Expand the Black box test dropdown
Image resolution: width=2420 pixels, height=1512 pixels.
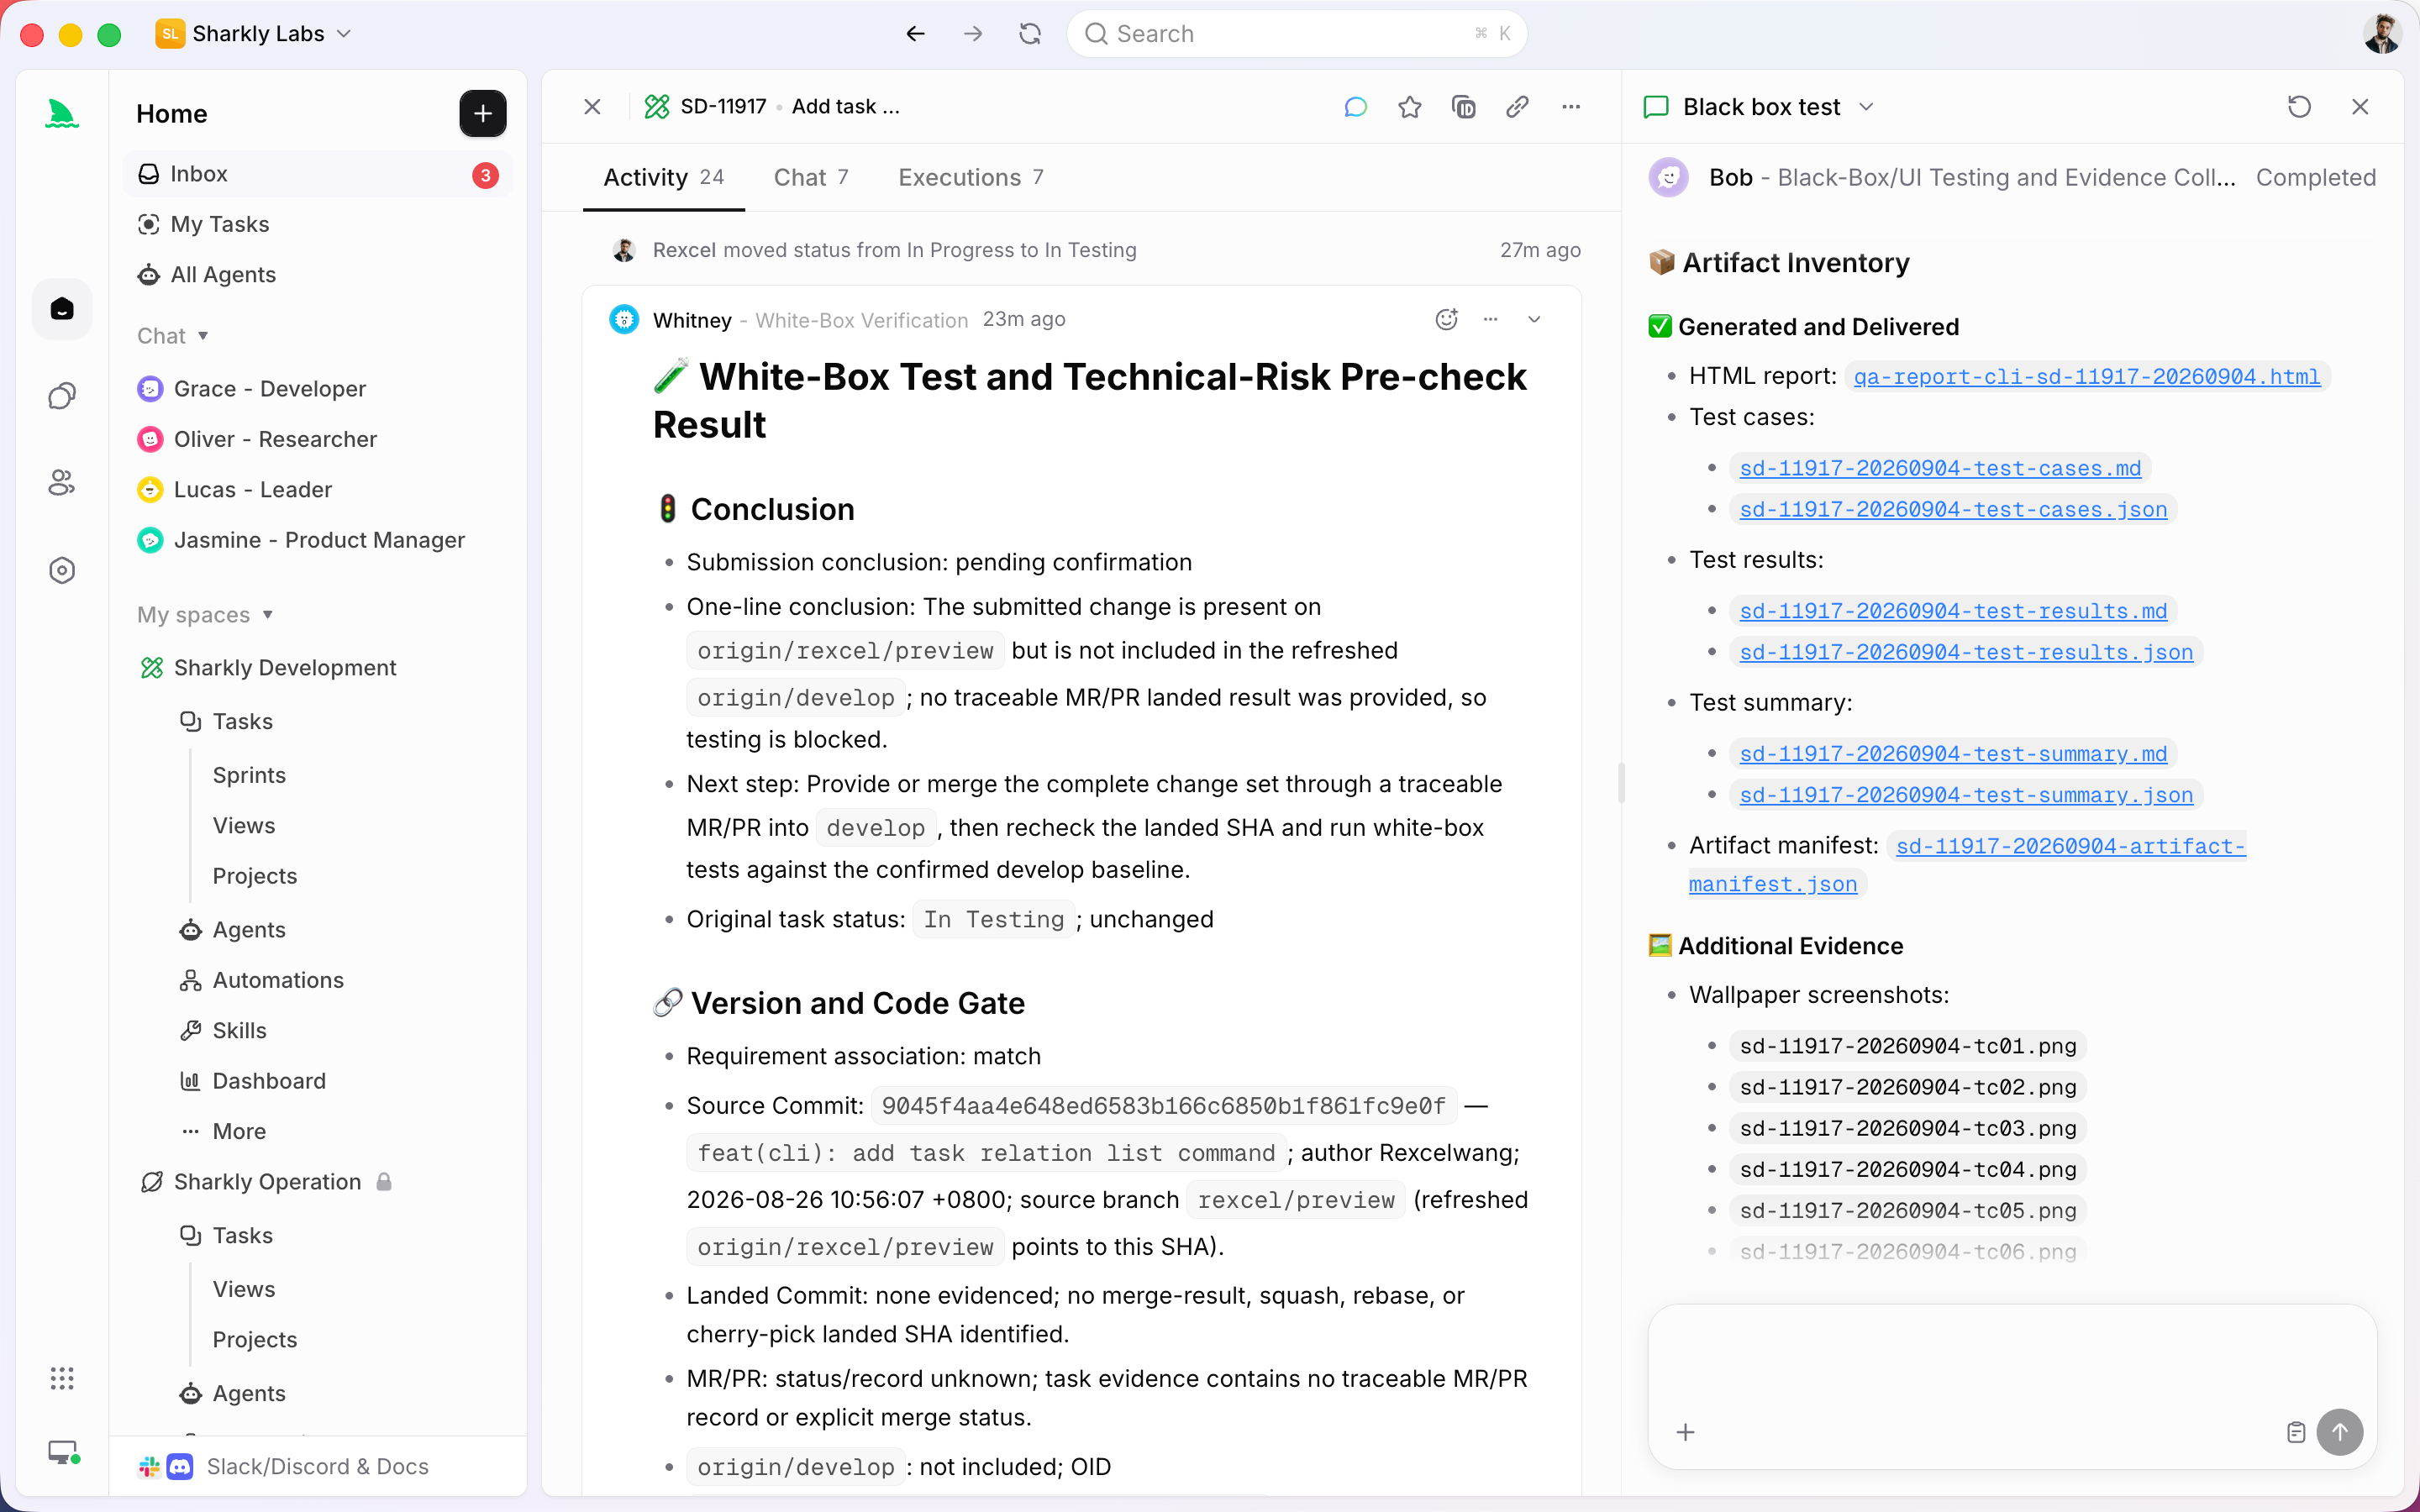coord(1866,107)
